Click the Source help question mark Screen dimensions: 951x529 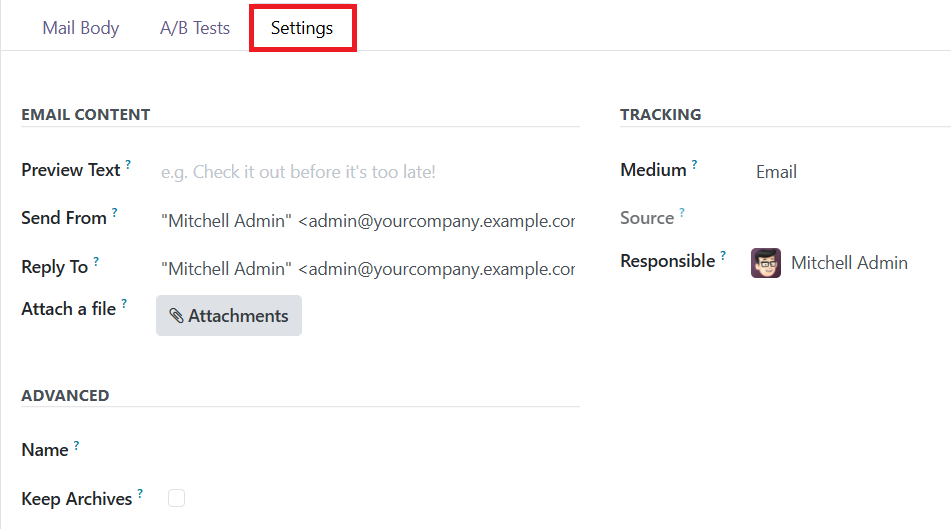[682, 212]
